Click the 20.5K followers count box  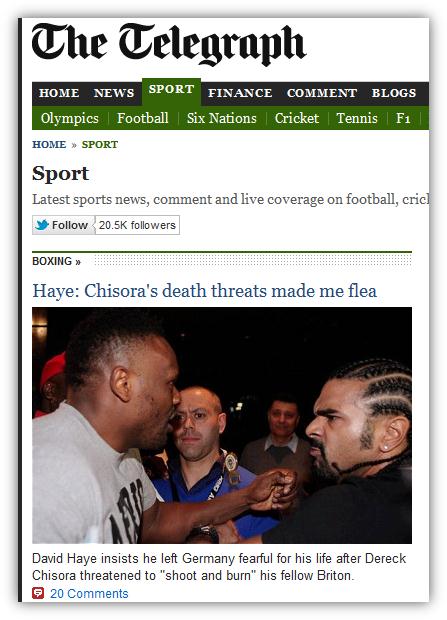click(137, 225)
